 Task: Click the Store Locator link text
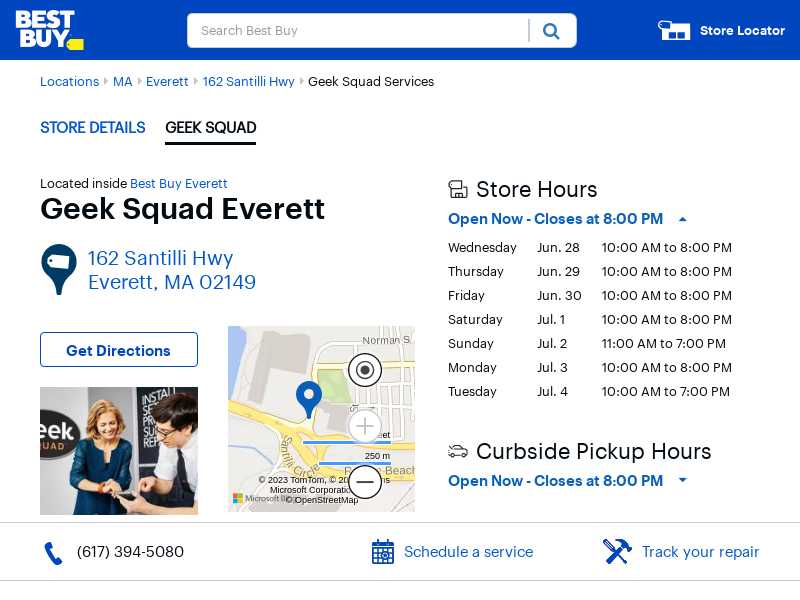[742, 31]
